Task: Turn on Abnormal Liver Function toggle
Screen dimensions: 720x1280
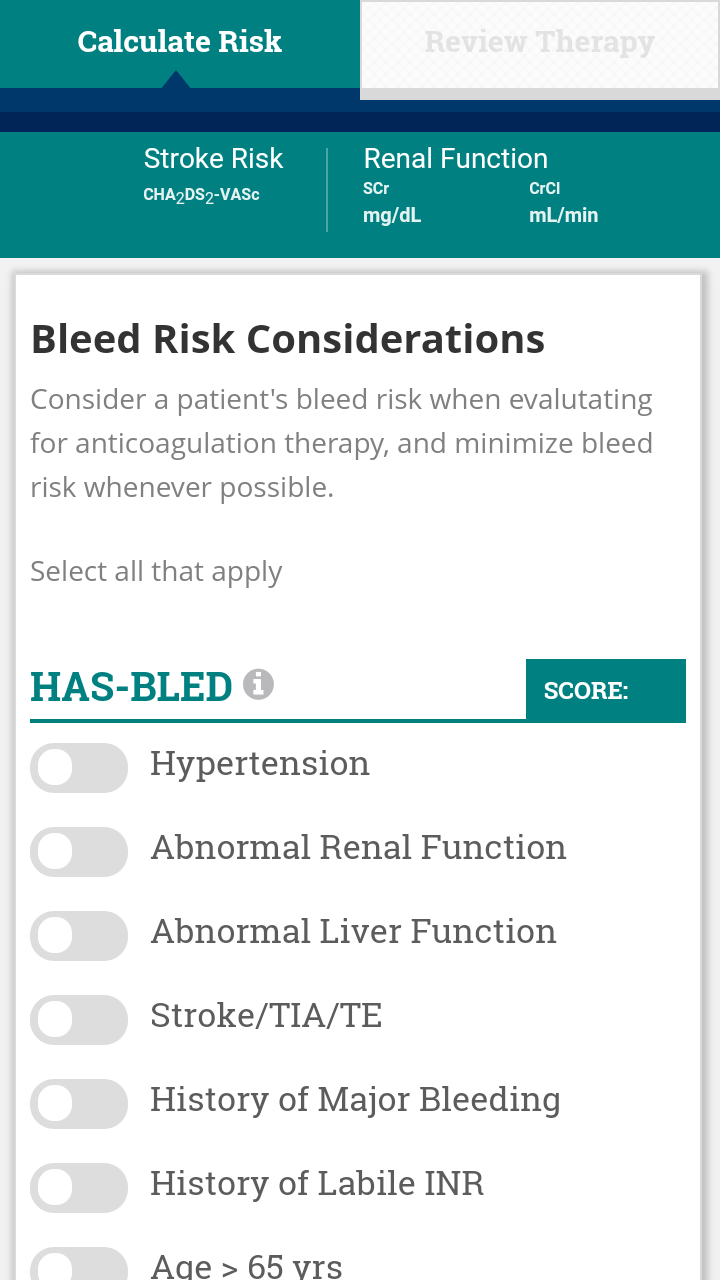Action: [79, 936]
